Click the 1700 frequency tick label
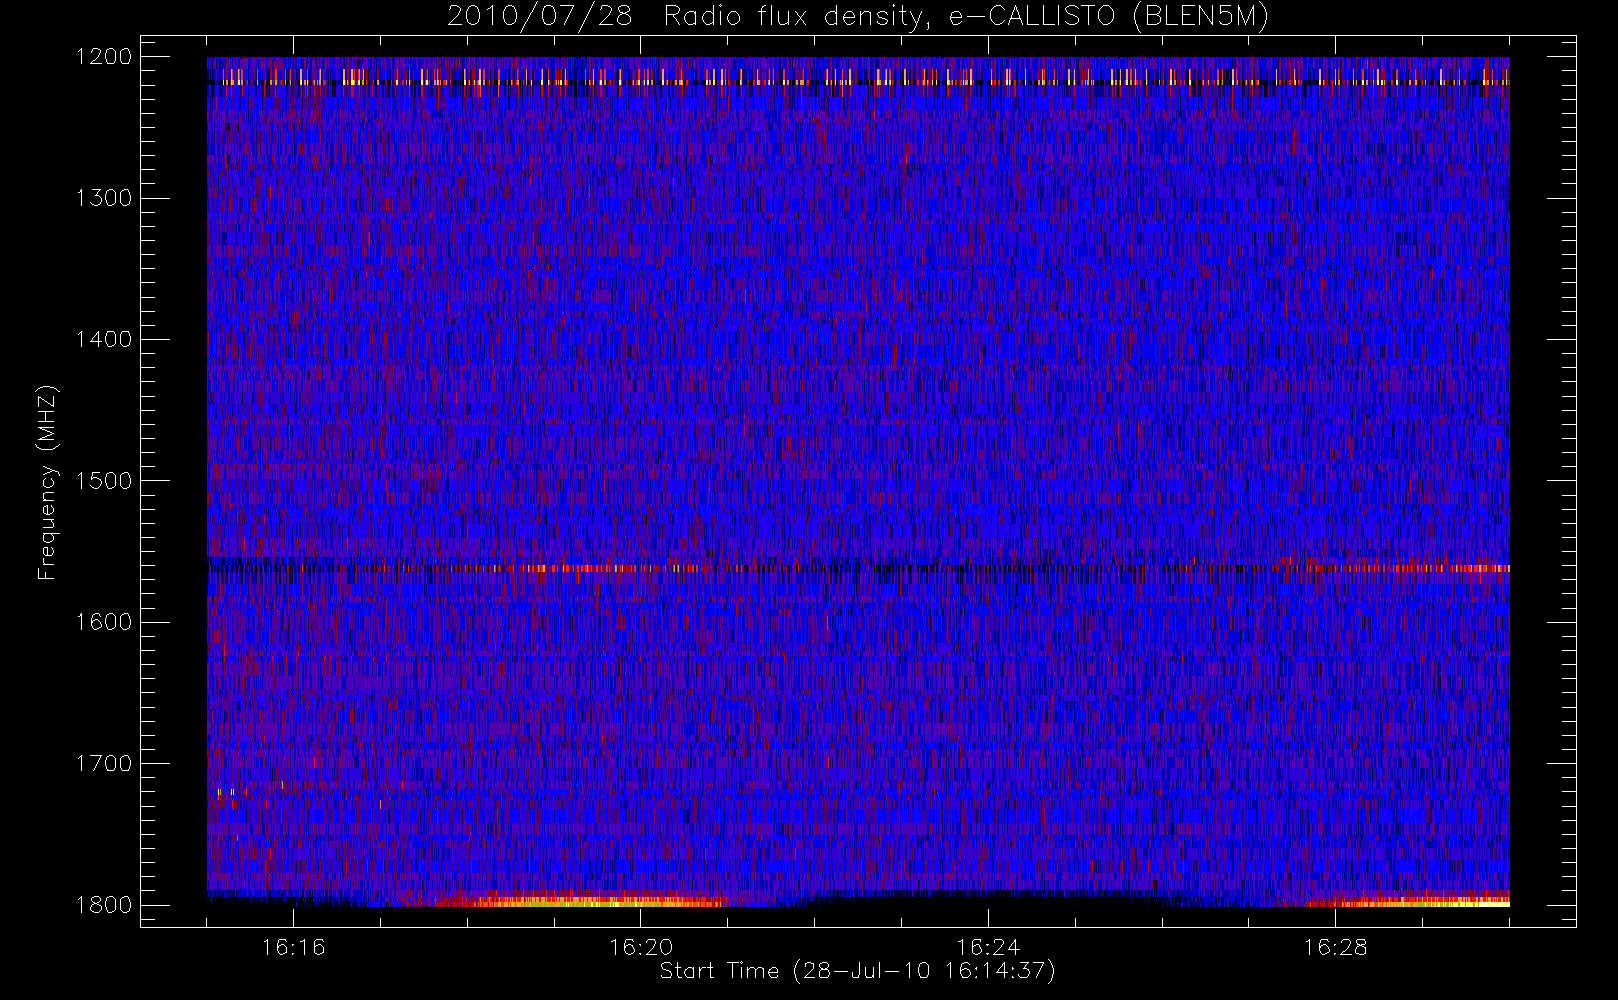The height and width of the screenshot is (1000, 1618). [x=104, y=763]
